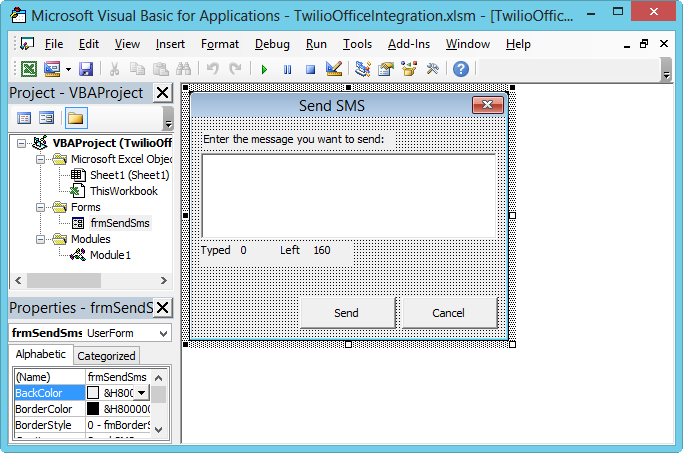Open the Window menu
This screenshot has height=453, width=683.
coord(468,44)
